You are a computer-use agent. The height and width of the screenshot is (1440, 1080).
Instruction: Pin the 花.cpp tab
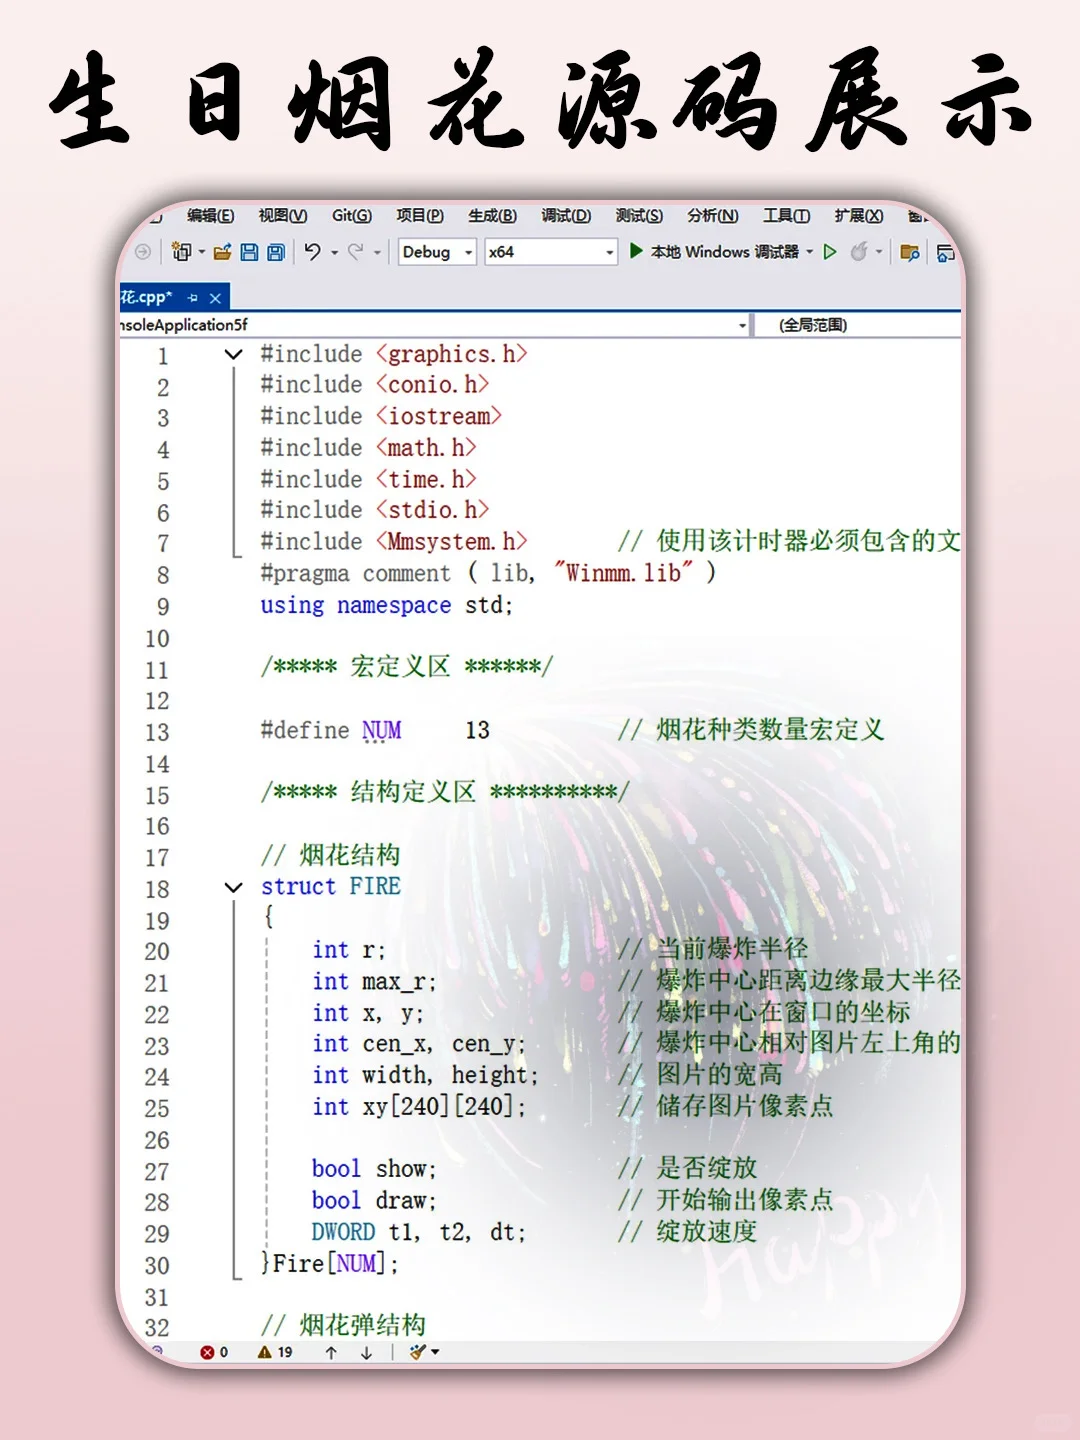point(192,298)
